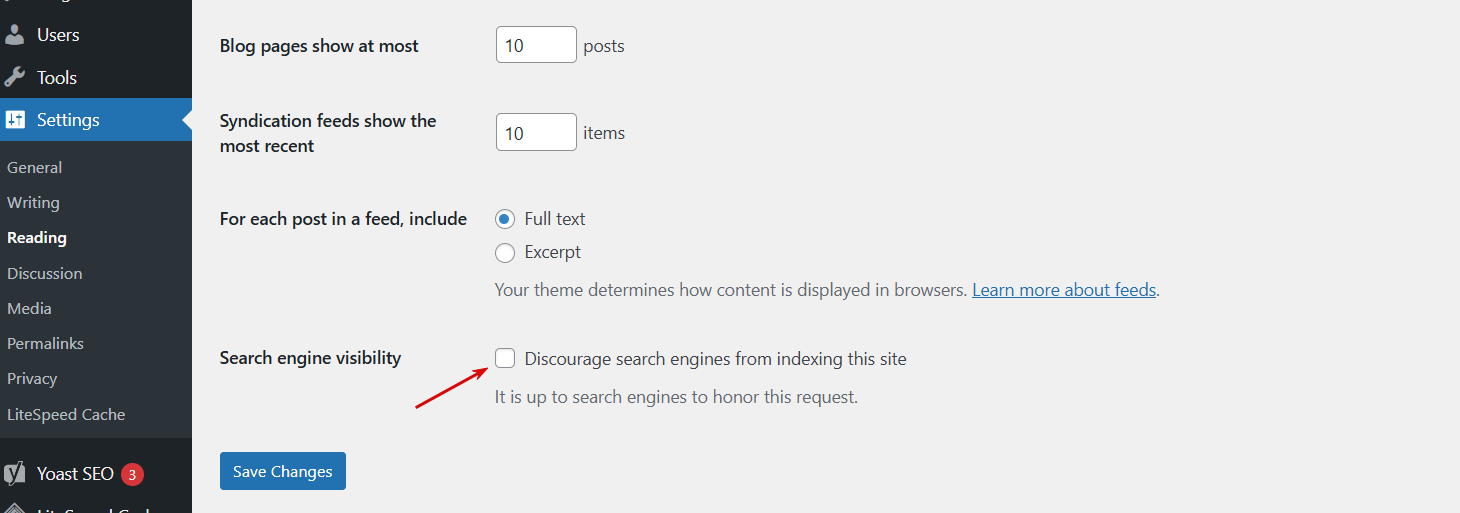Select the Full text radio option

coord(505,219)
